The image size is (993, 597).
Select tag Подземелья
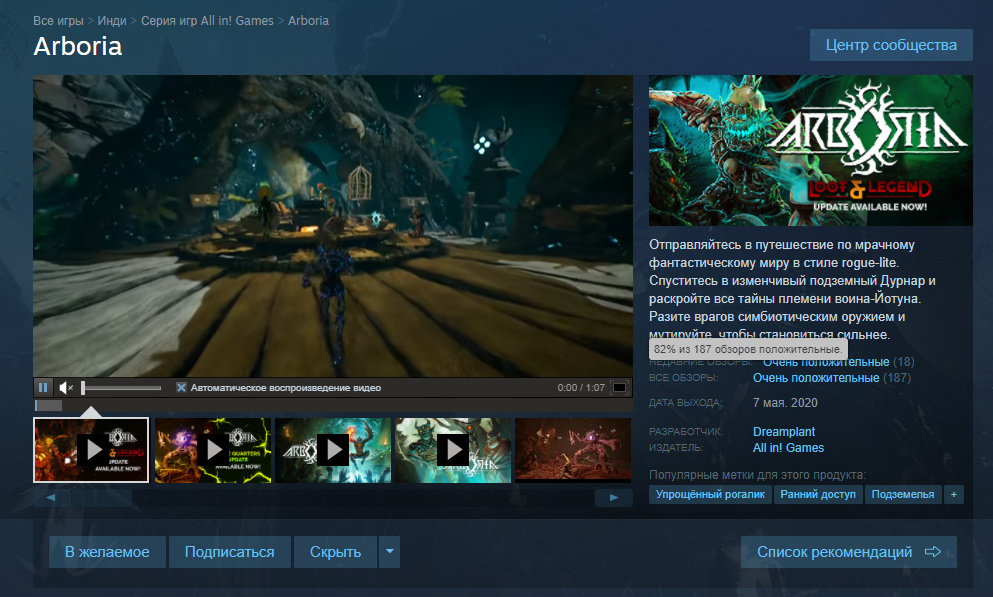click(902, 494)
